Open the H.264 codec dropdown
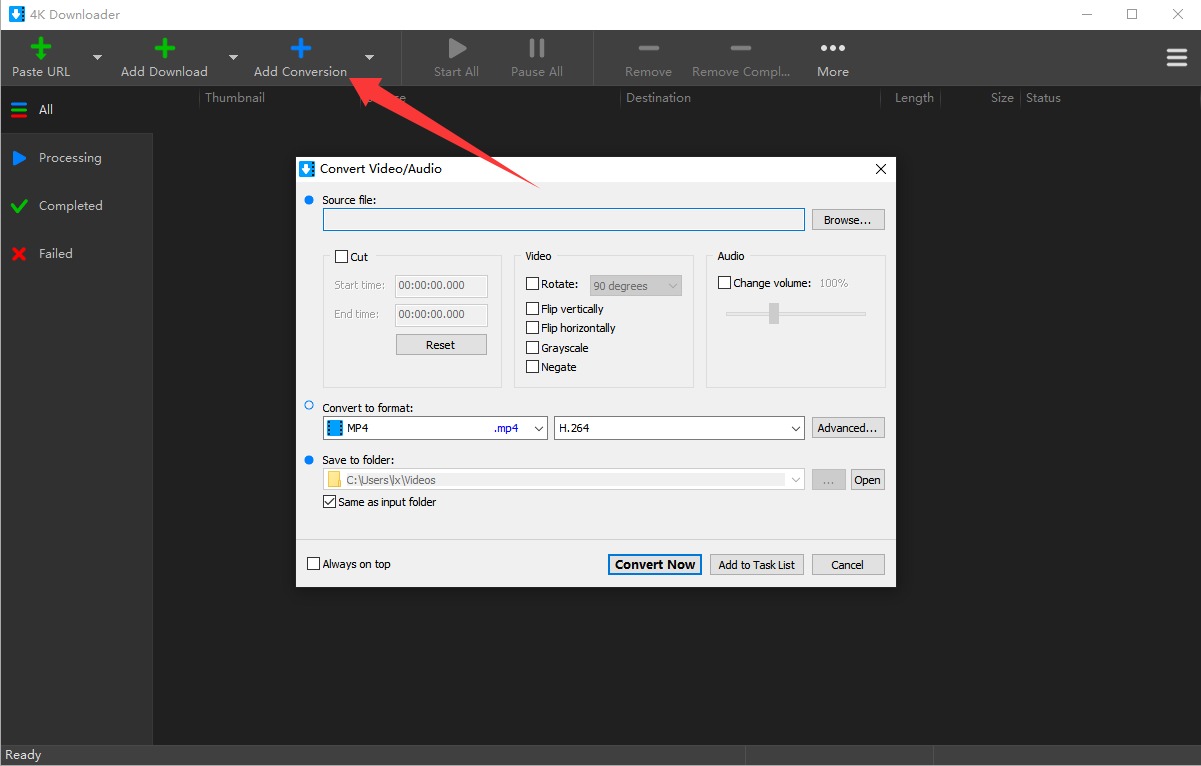The image size is (1201, 766). click(x=679, y=428)
